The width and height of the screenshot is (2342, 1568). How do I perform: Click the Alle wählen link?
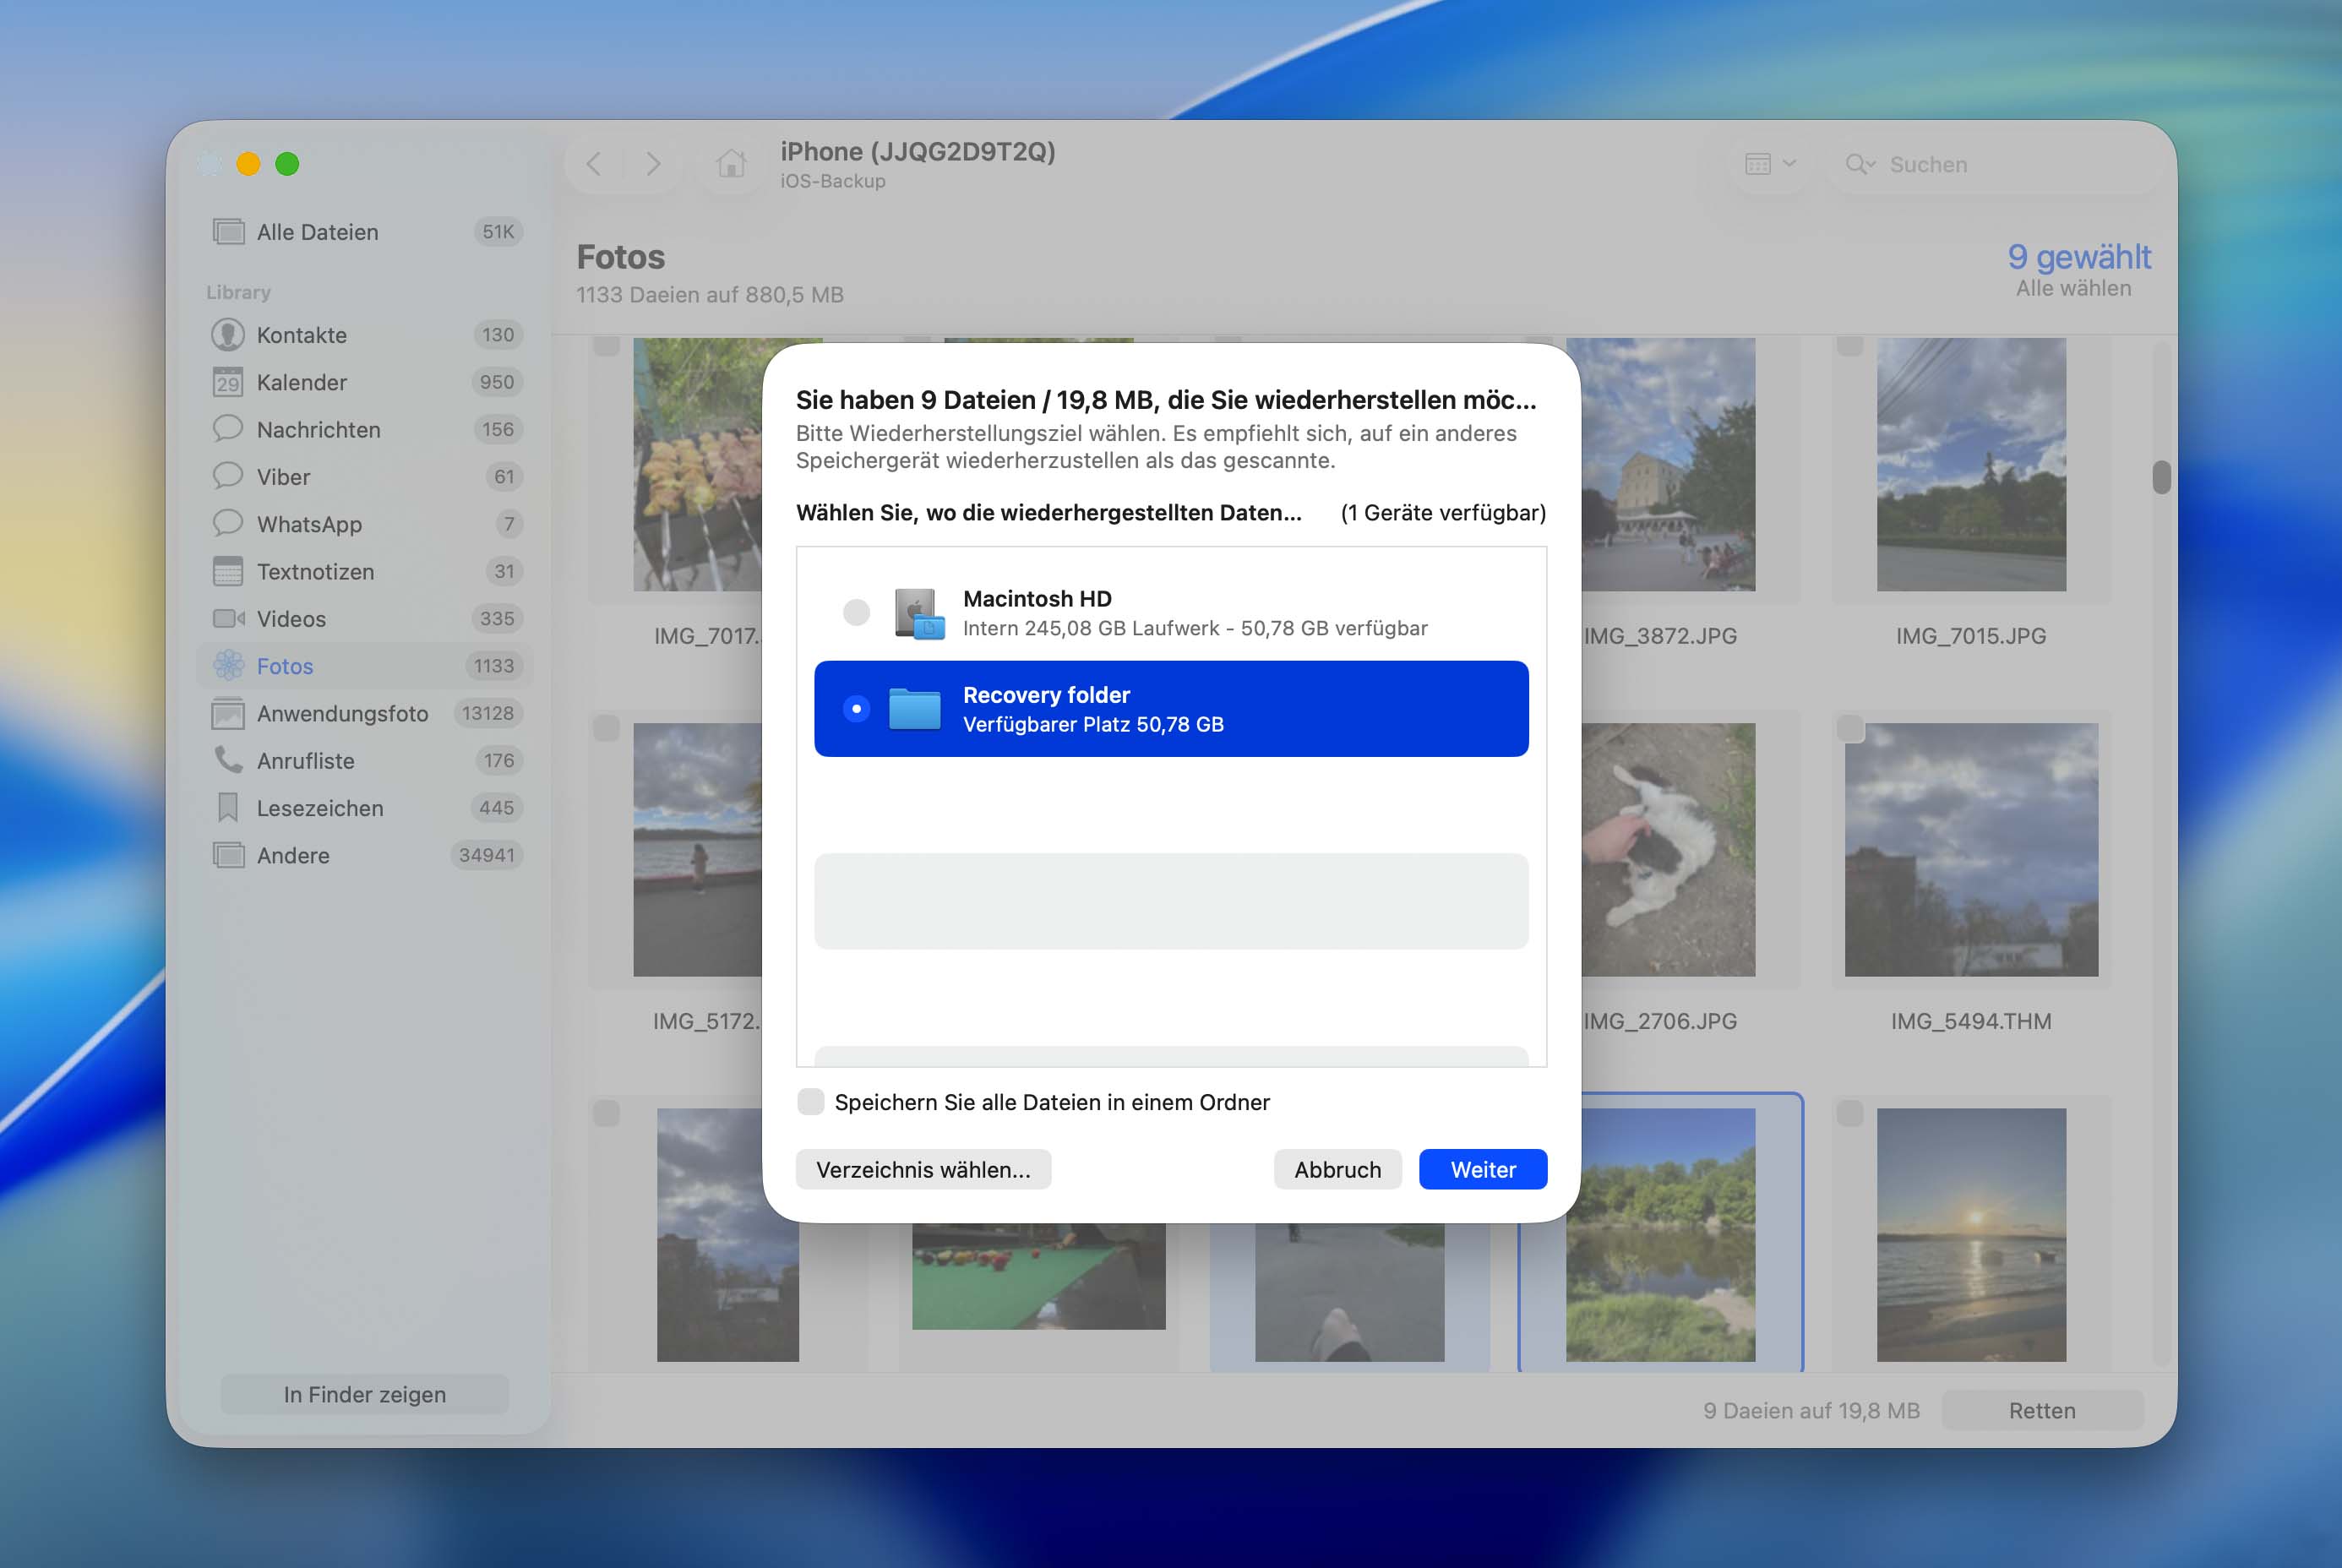tap(2073, 288)
